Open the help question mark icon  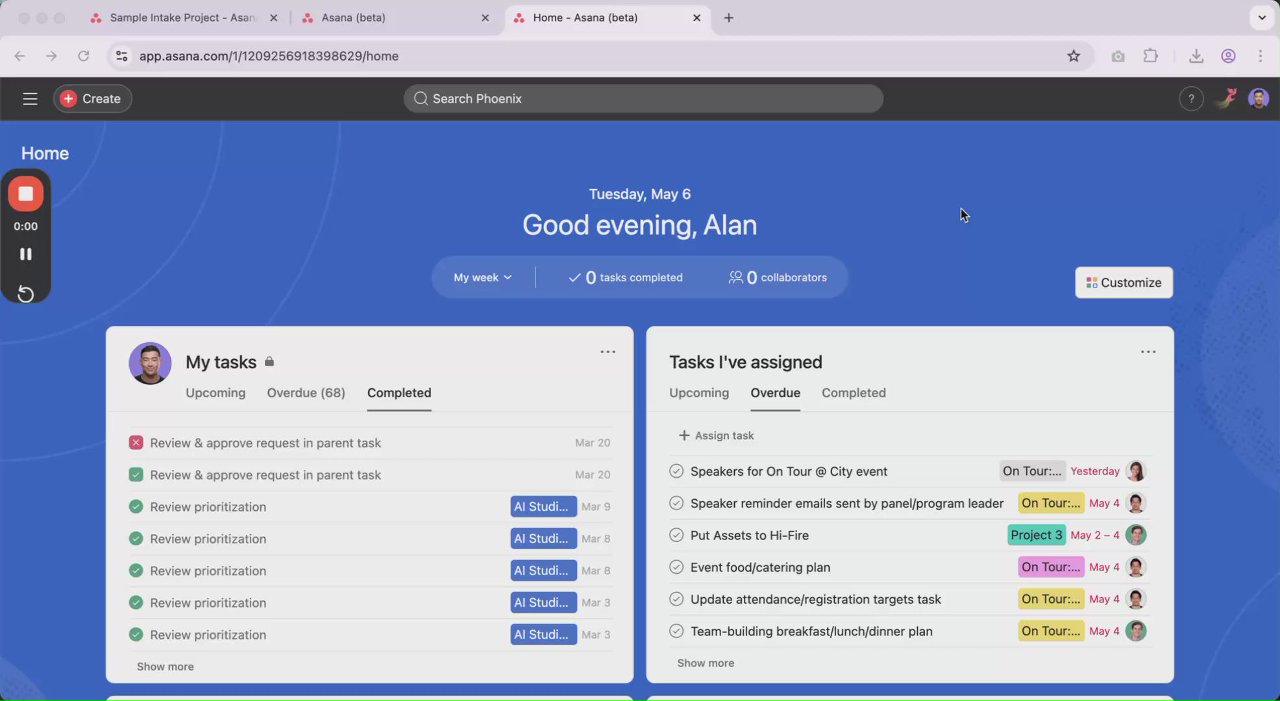pos(1190,99)
